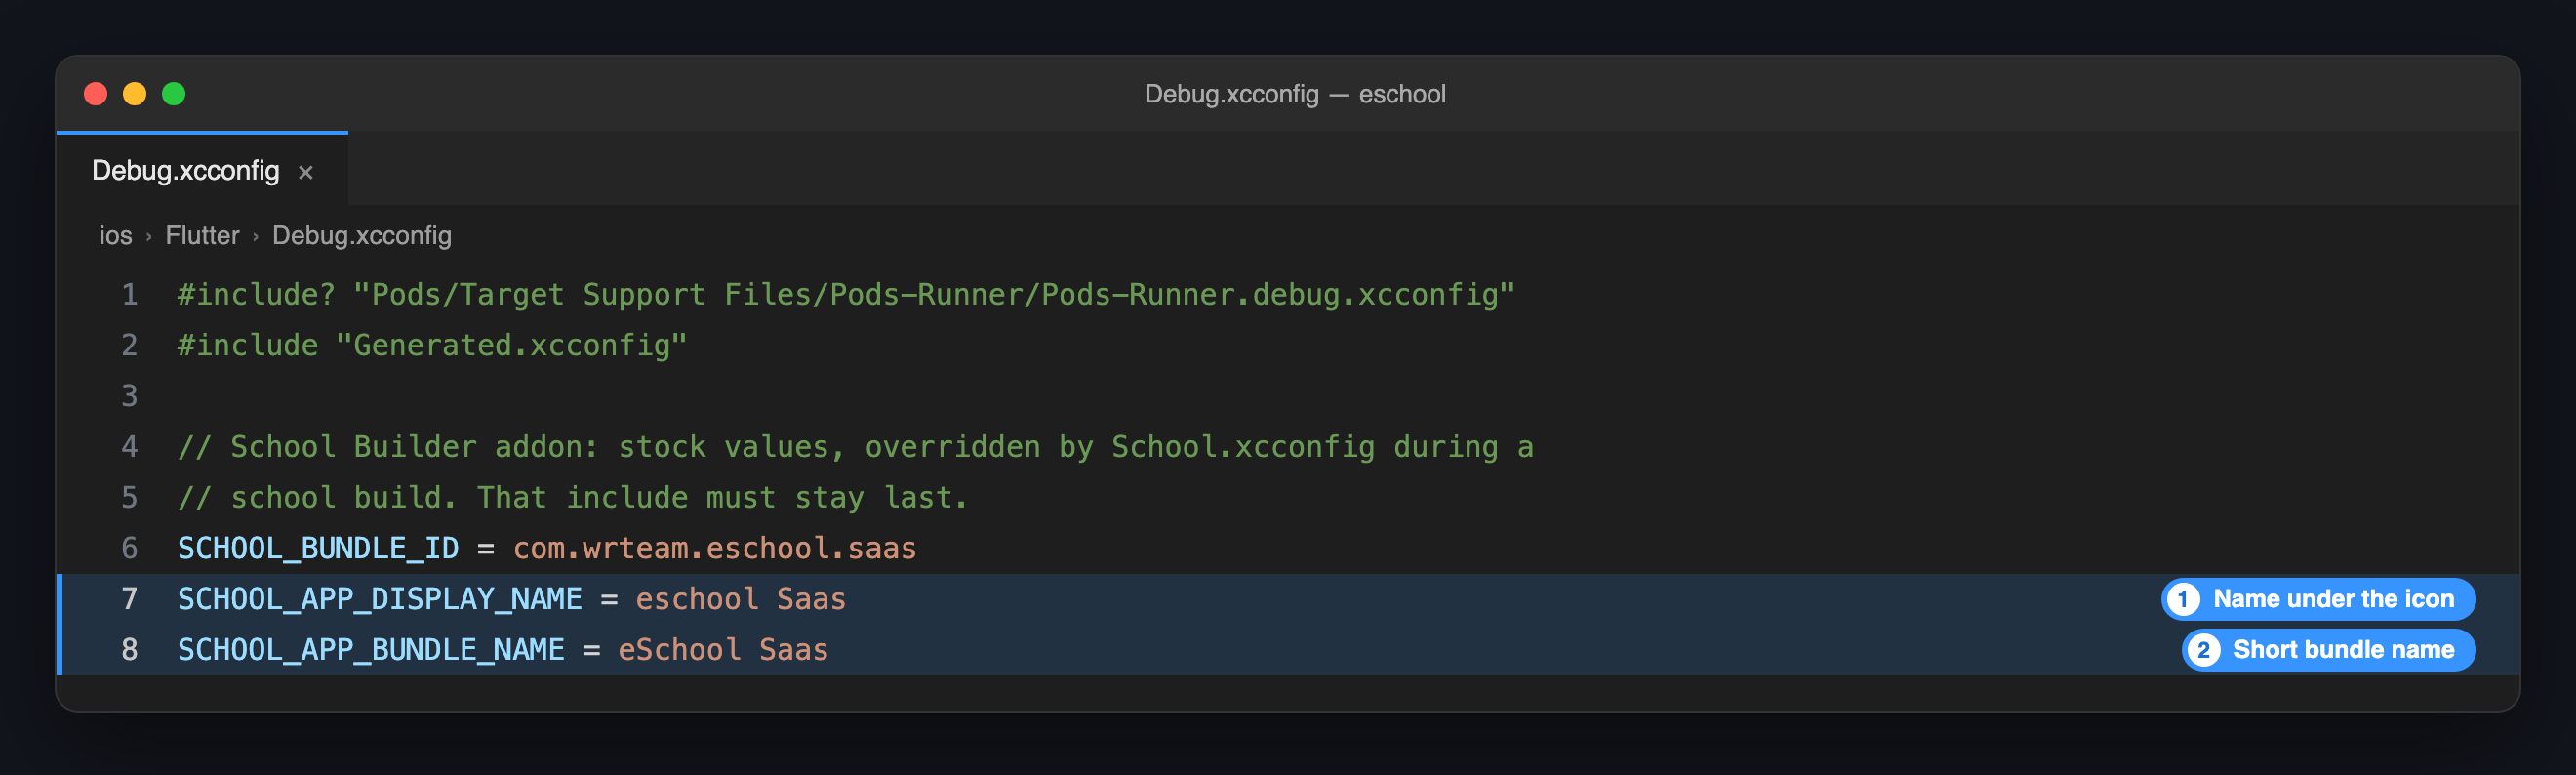
Task: Click line number 2 in the gutter
Action: coord(130,345)
